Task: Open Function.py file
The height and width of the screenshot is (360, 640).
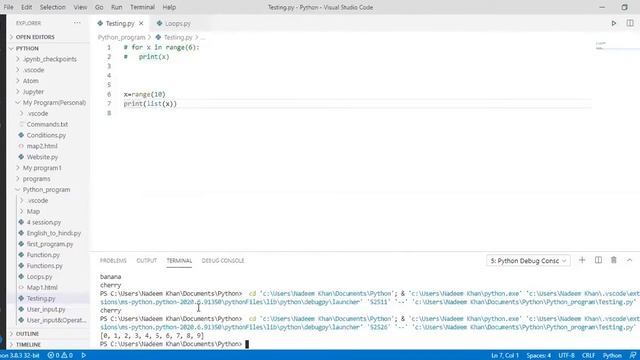Action: point(43,255)
